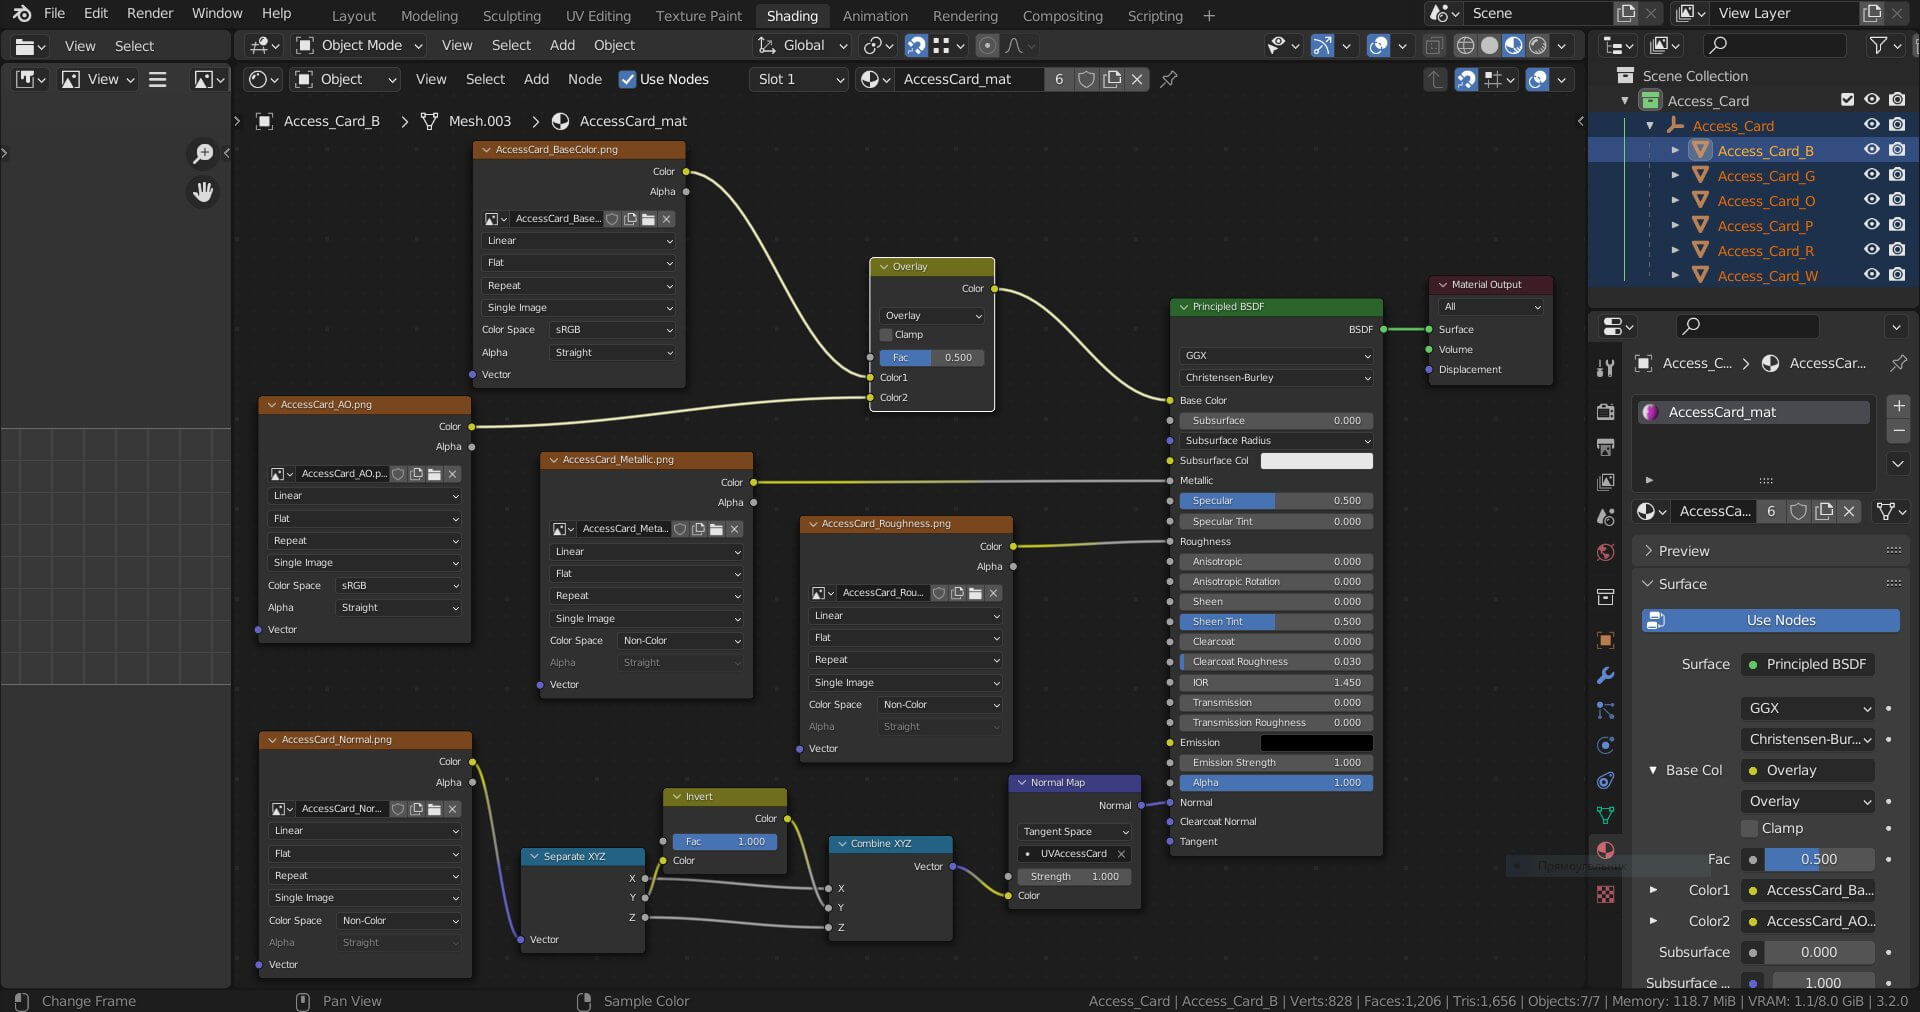Add a new material slot with plus icon

point(1898,406)
